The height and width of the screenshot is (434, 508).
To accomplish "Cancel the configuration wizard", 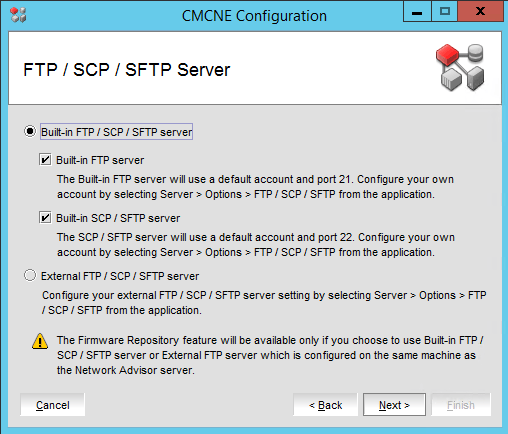I will click(x=53, y=405).
